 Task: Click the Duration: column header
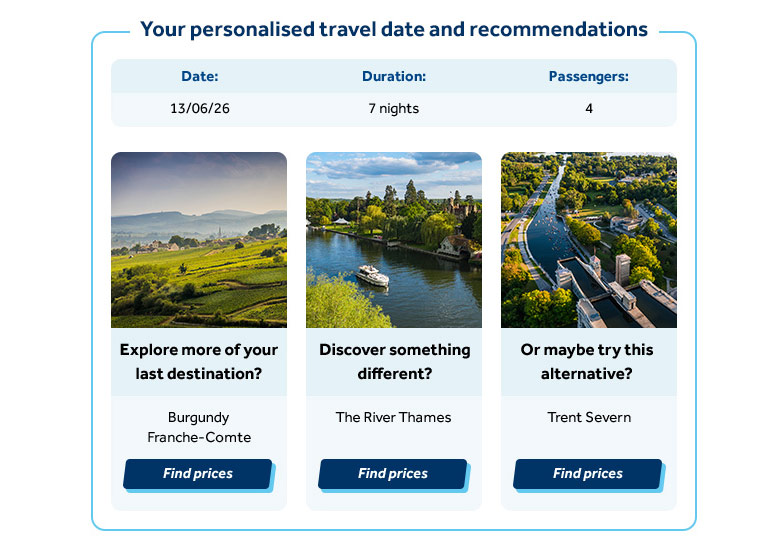point(394,76)
